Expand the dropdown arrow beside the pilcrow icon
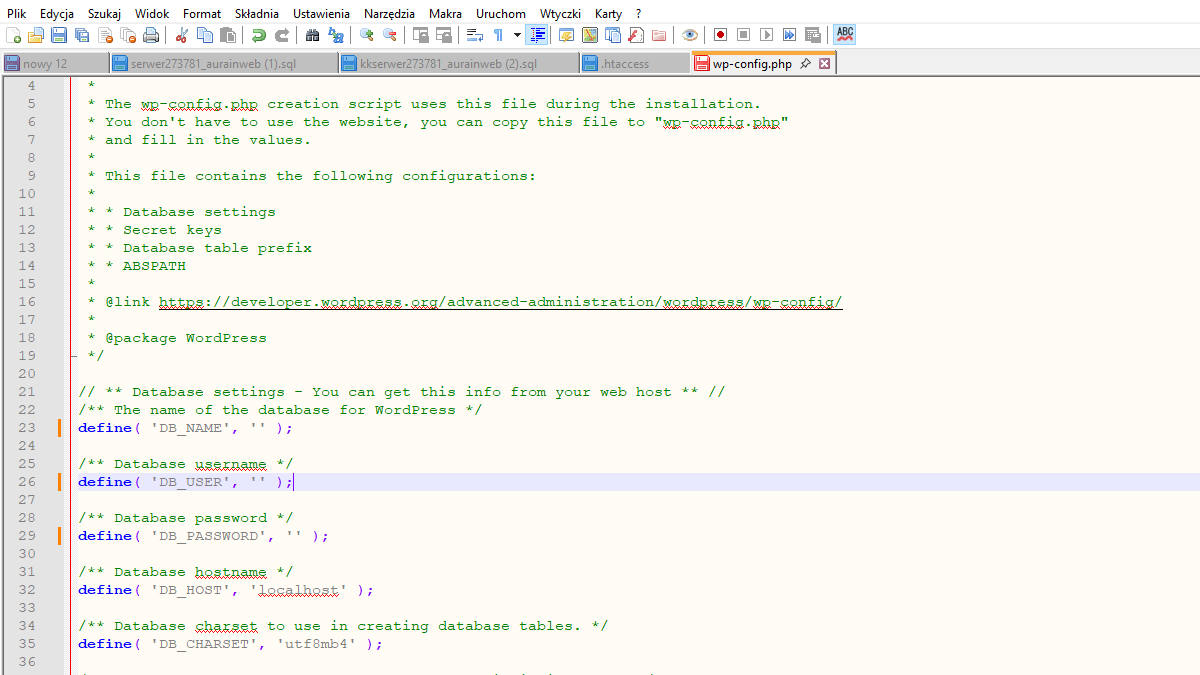1200x675 pixels. click(517, 35)
